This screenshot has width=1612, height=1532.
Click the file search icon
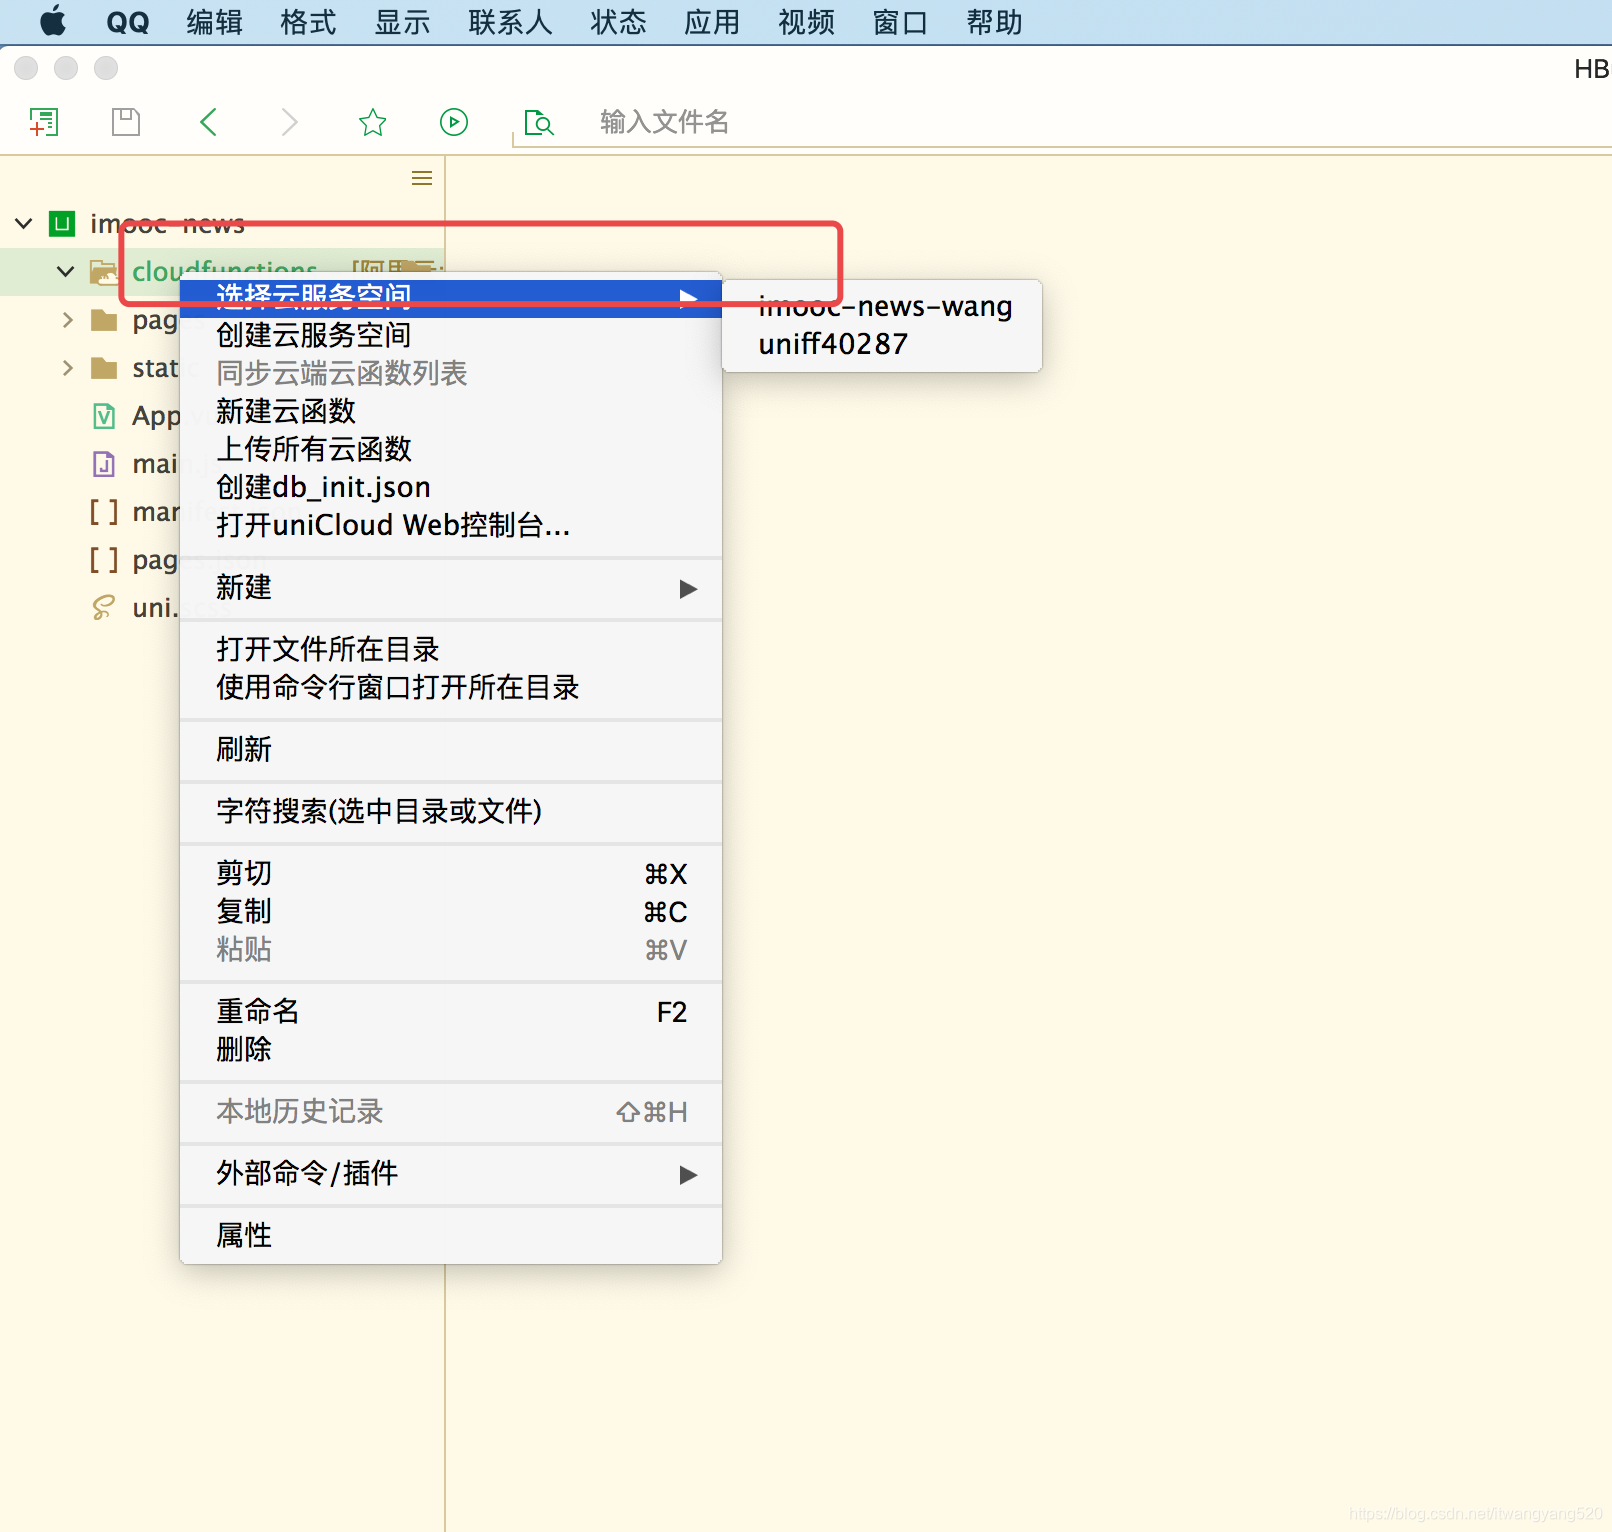pos(539,122)
